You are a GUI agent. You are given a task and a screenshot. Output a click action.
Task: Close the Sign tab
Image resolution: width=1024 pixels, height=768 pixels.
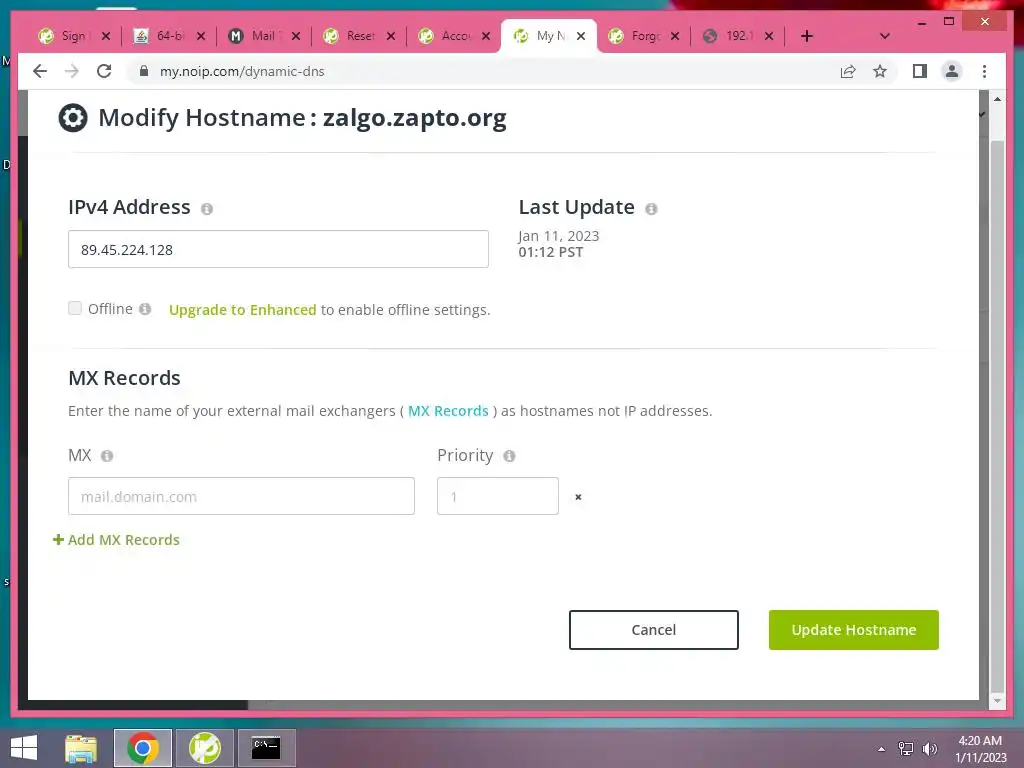[x=106, y=36]
